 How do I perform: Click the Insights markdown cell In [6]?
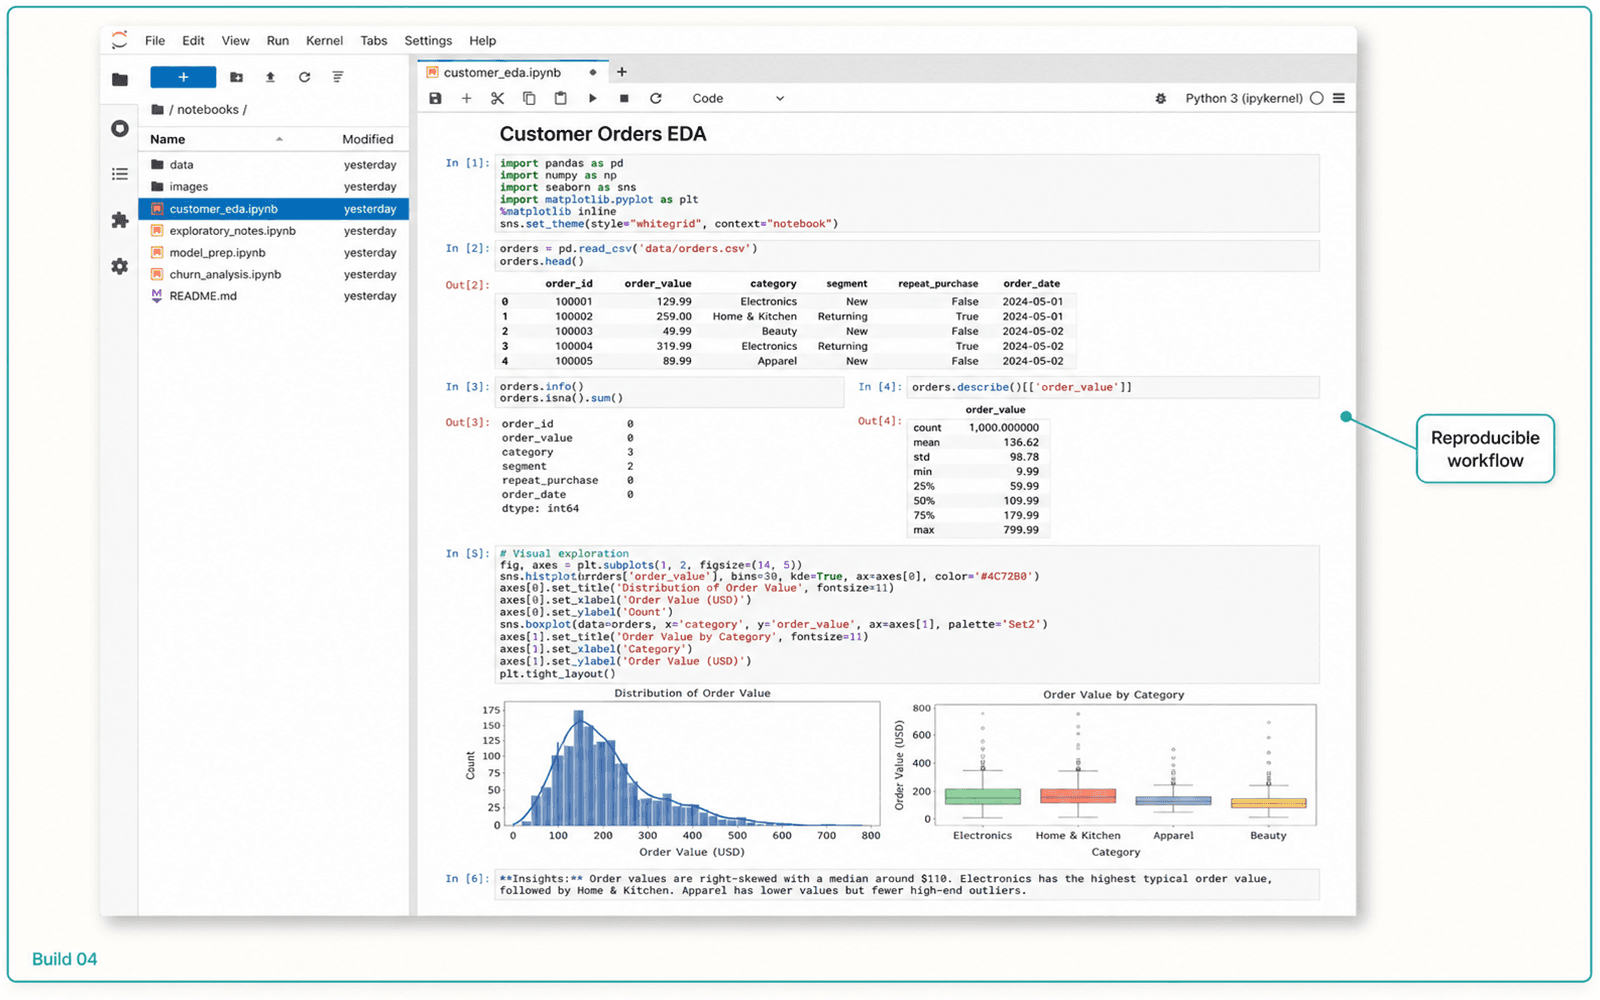click(x=907, y=885)
